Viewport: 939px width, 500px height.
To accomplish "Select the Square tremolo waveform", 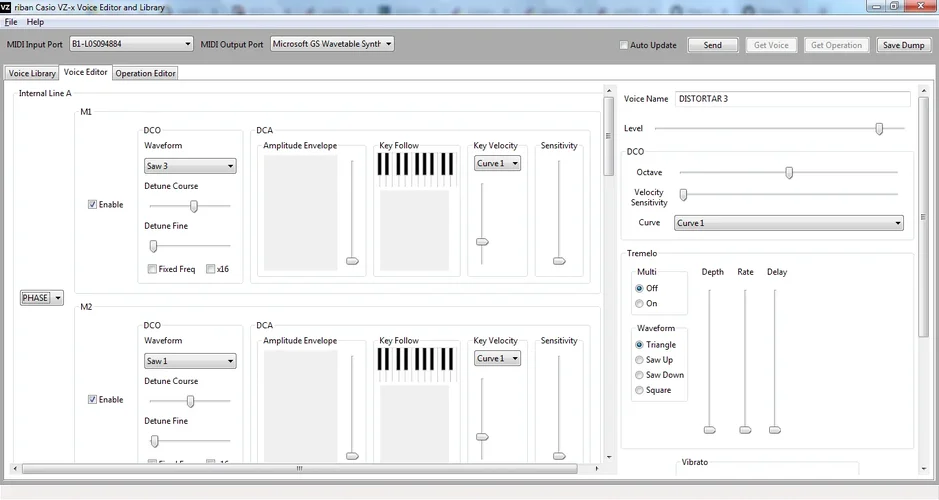I will pos(640,390).
